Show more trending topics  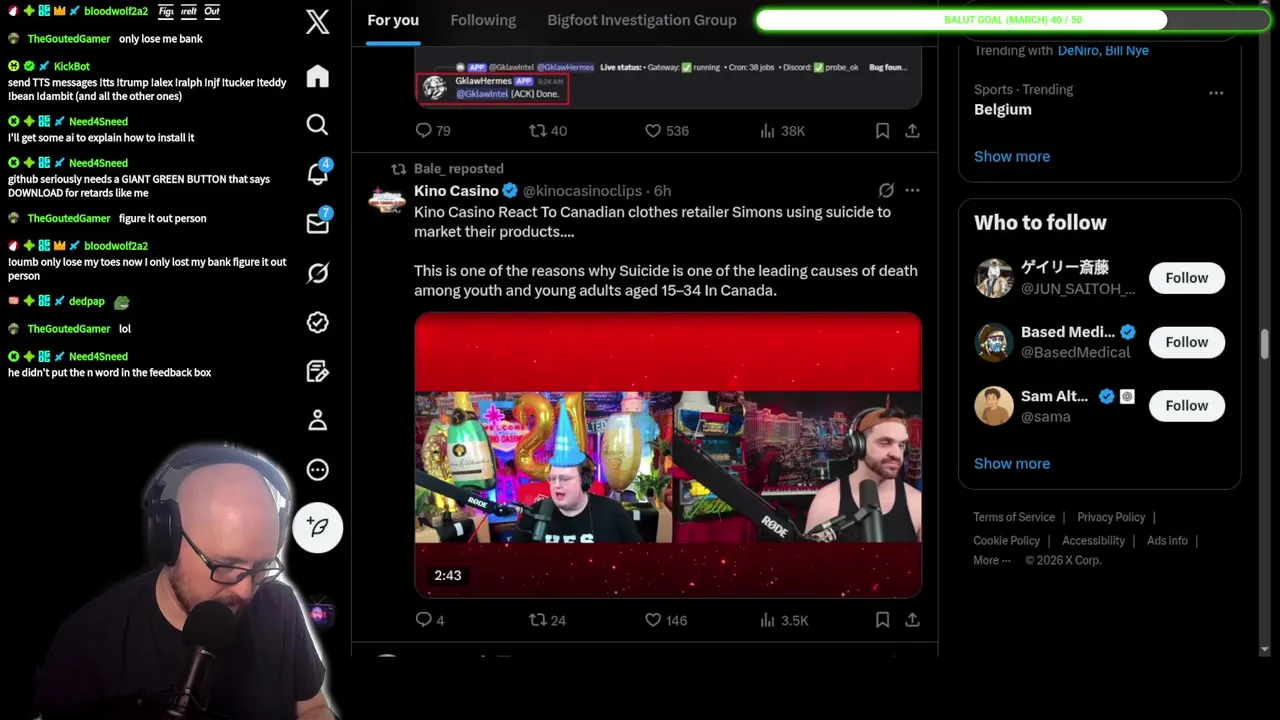[1012, 156]
